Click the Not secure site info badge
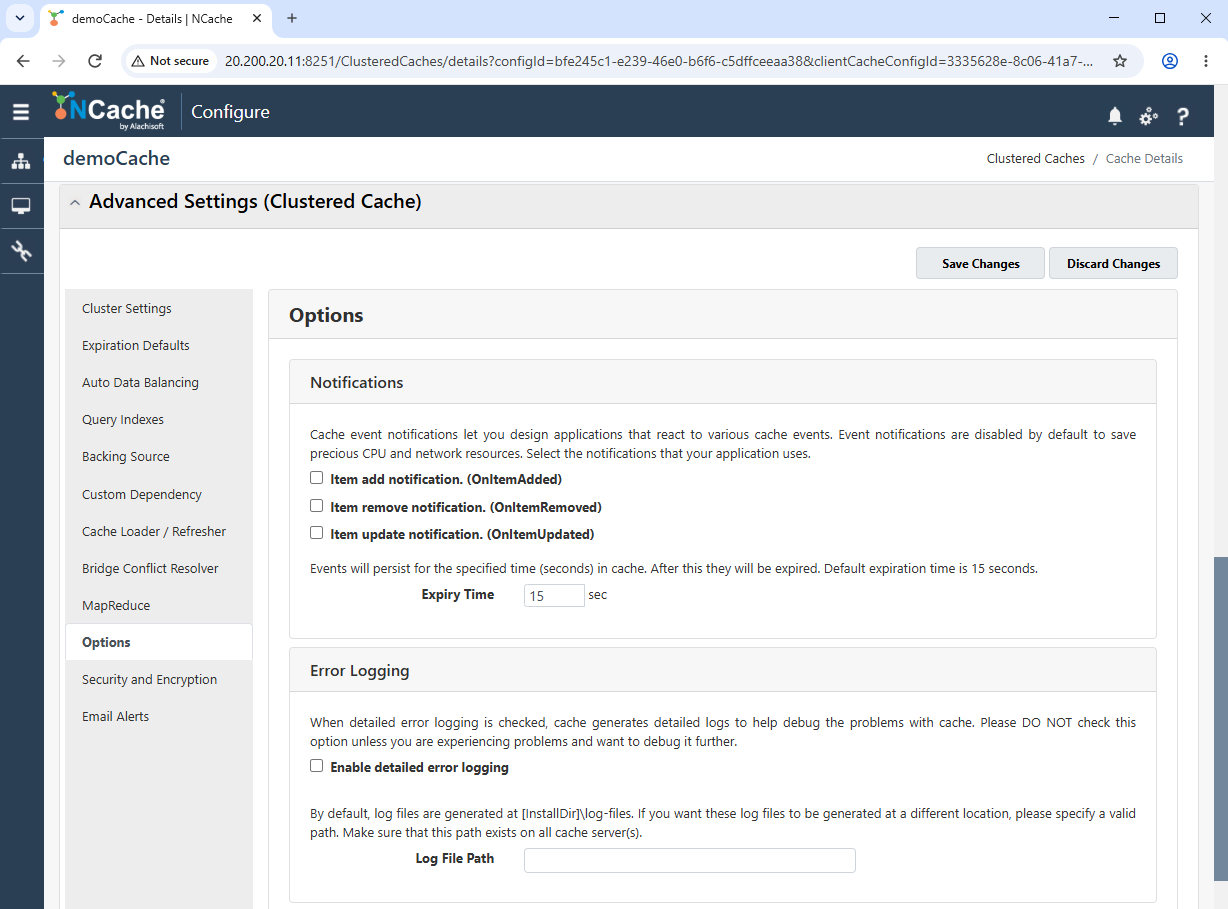Image resolution: width=1228 pixels, height=909 pixels. click(170, 61)
